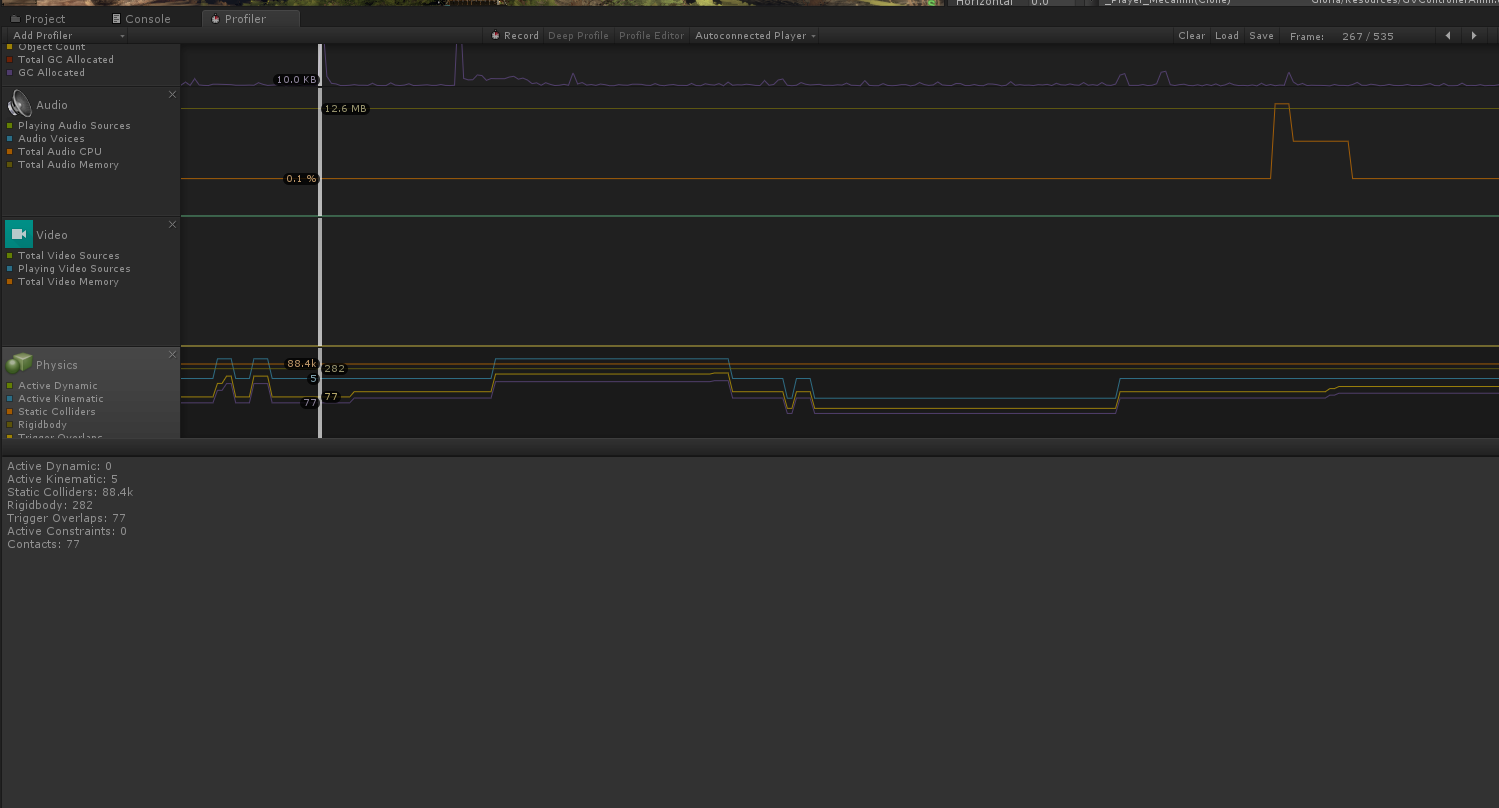Toggle Object Count series swatch
The image size is (1499, 808).
[x=10, y=47]
